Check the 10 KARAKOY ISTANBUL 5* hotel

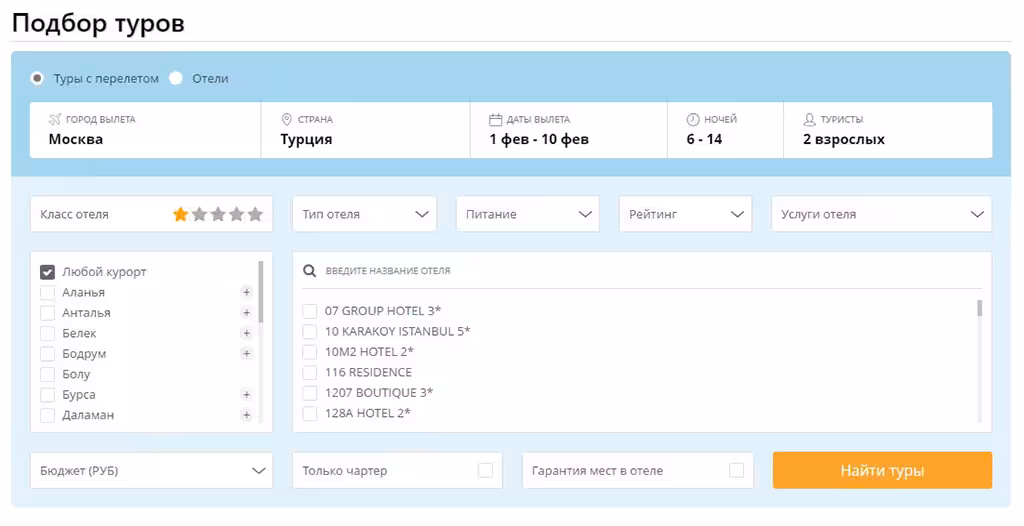coord(310,331)
